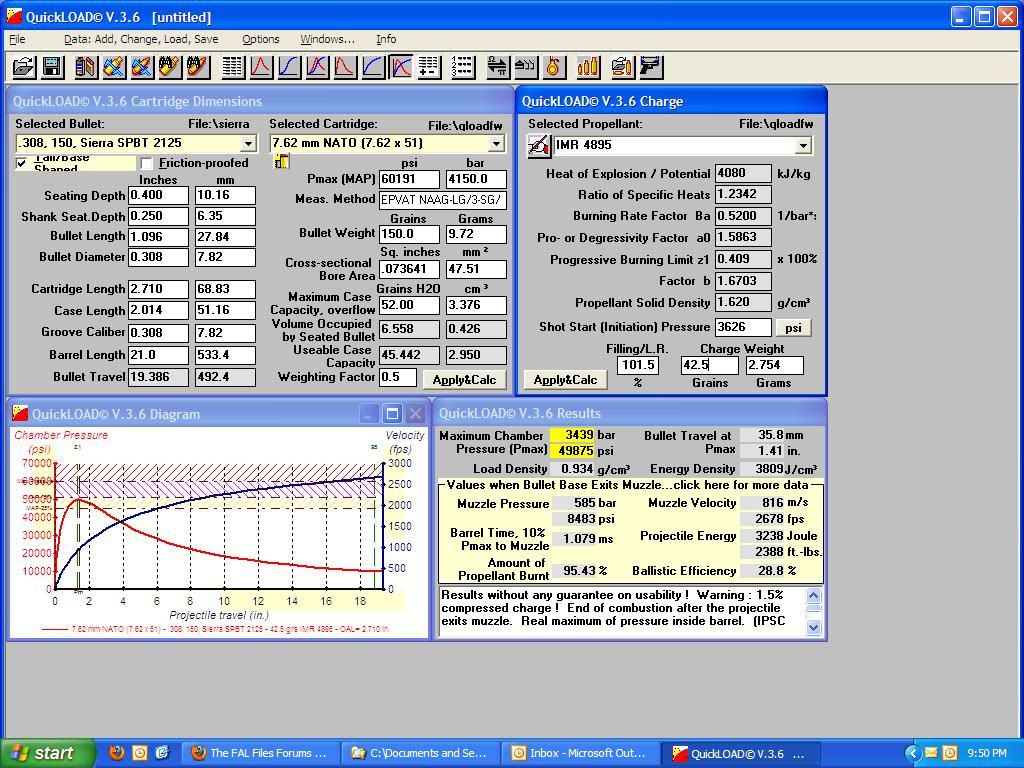The image size is (1024, 768).
Task: Click the Barrel Length inches field
Action: point(158,355)
